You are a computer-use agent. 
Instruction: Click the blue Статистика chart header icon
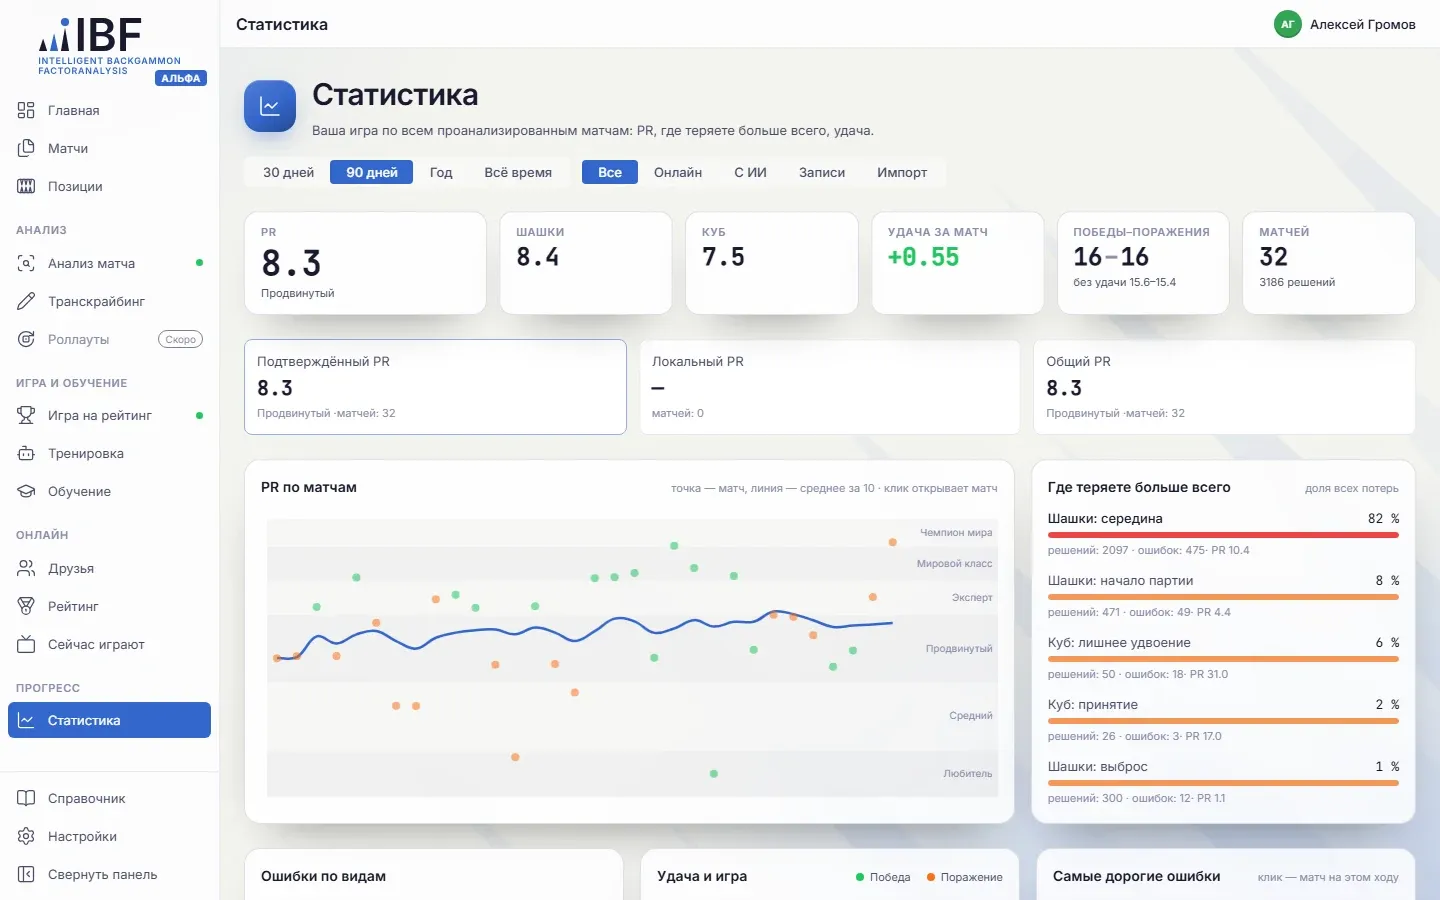click(270, 106)
